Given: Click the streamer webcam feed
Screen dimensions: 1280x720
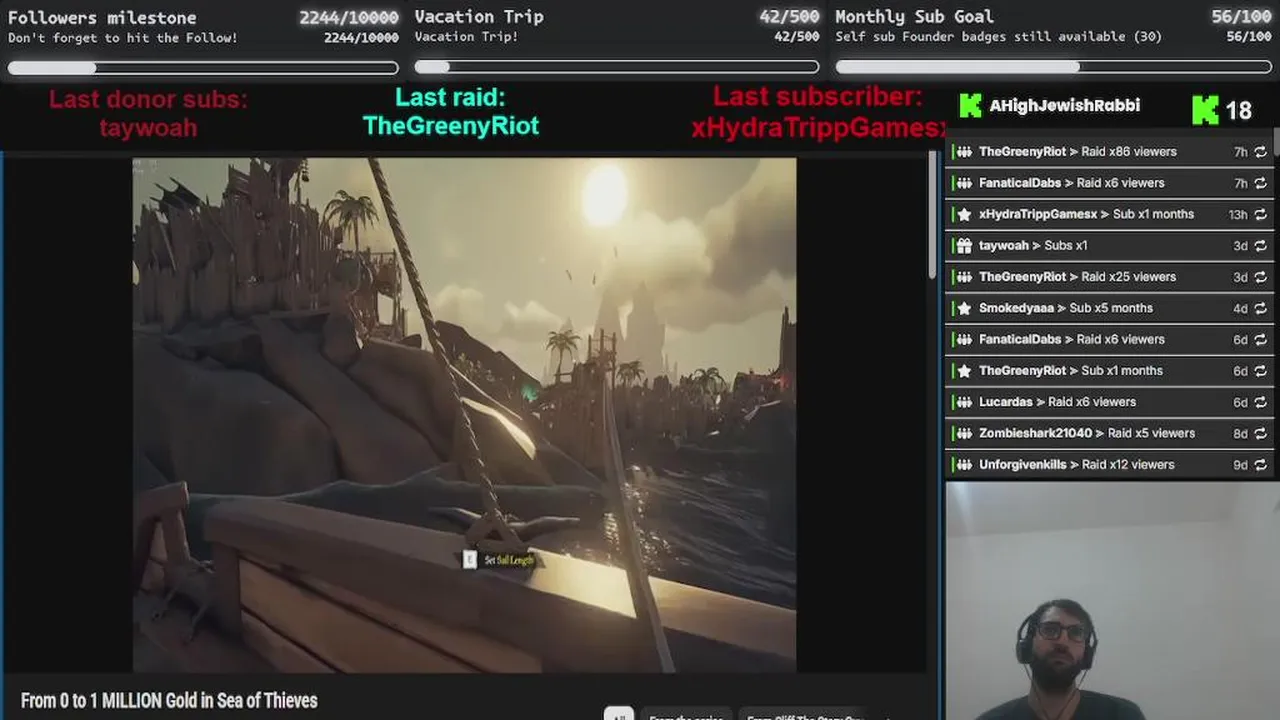Looking at the screenshot, I should pyautogui.click(x=1112, y=601).
